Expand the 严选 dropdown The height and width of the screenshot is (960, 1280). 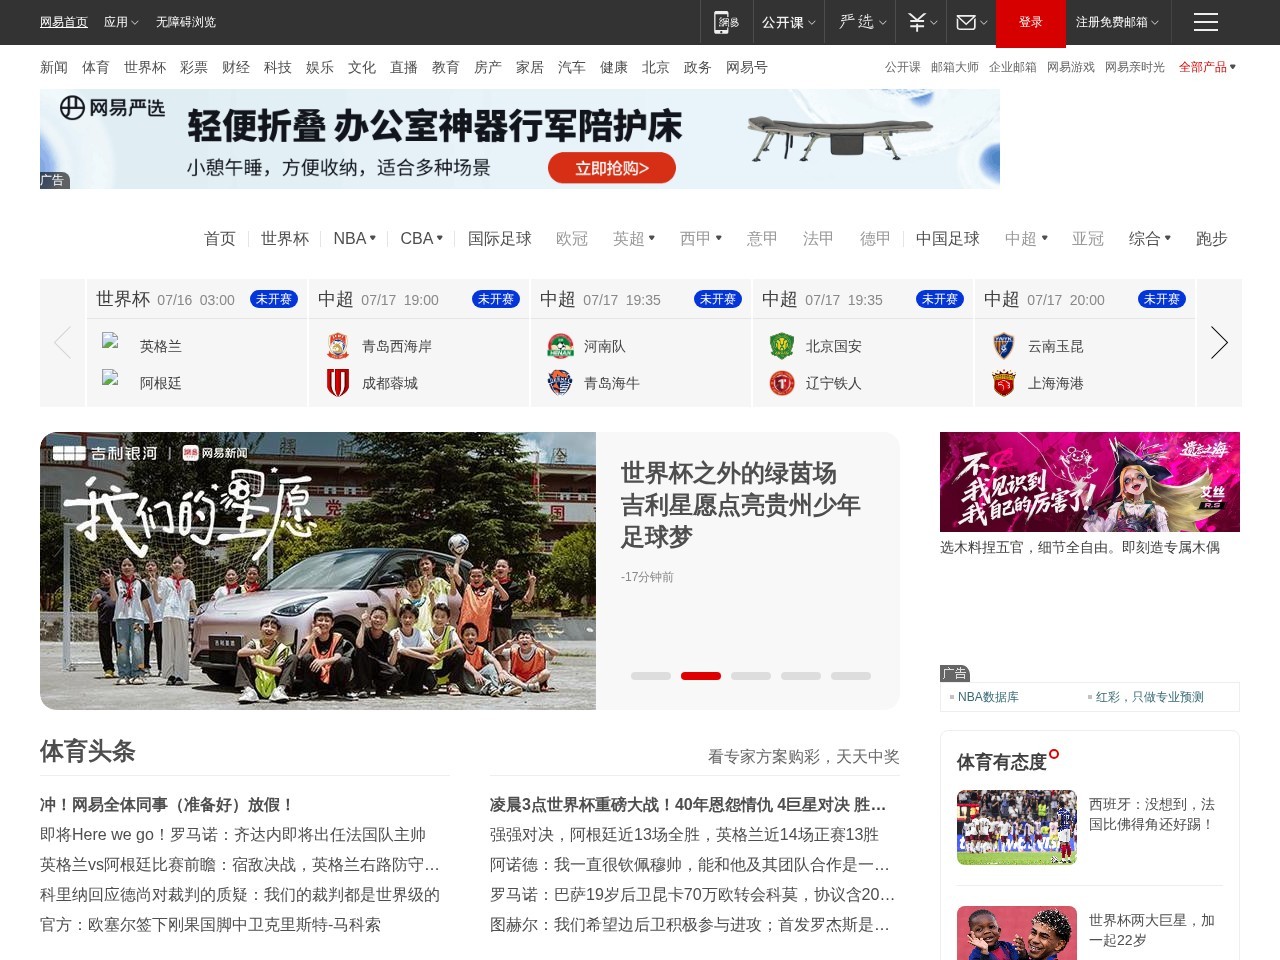[863, 22]
